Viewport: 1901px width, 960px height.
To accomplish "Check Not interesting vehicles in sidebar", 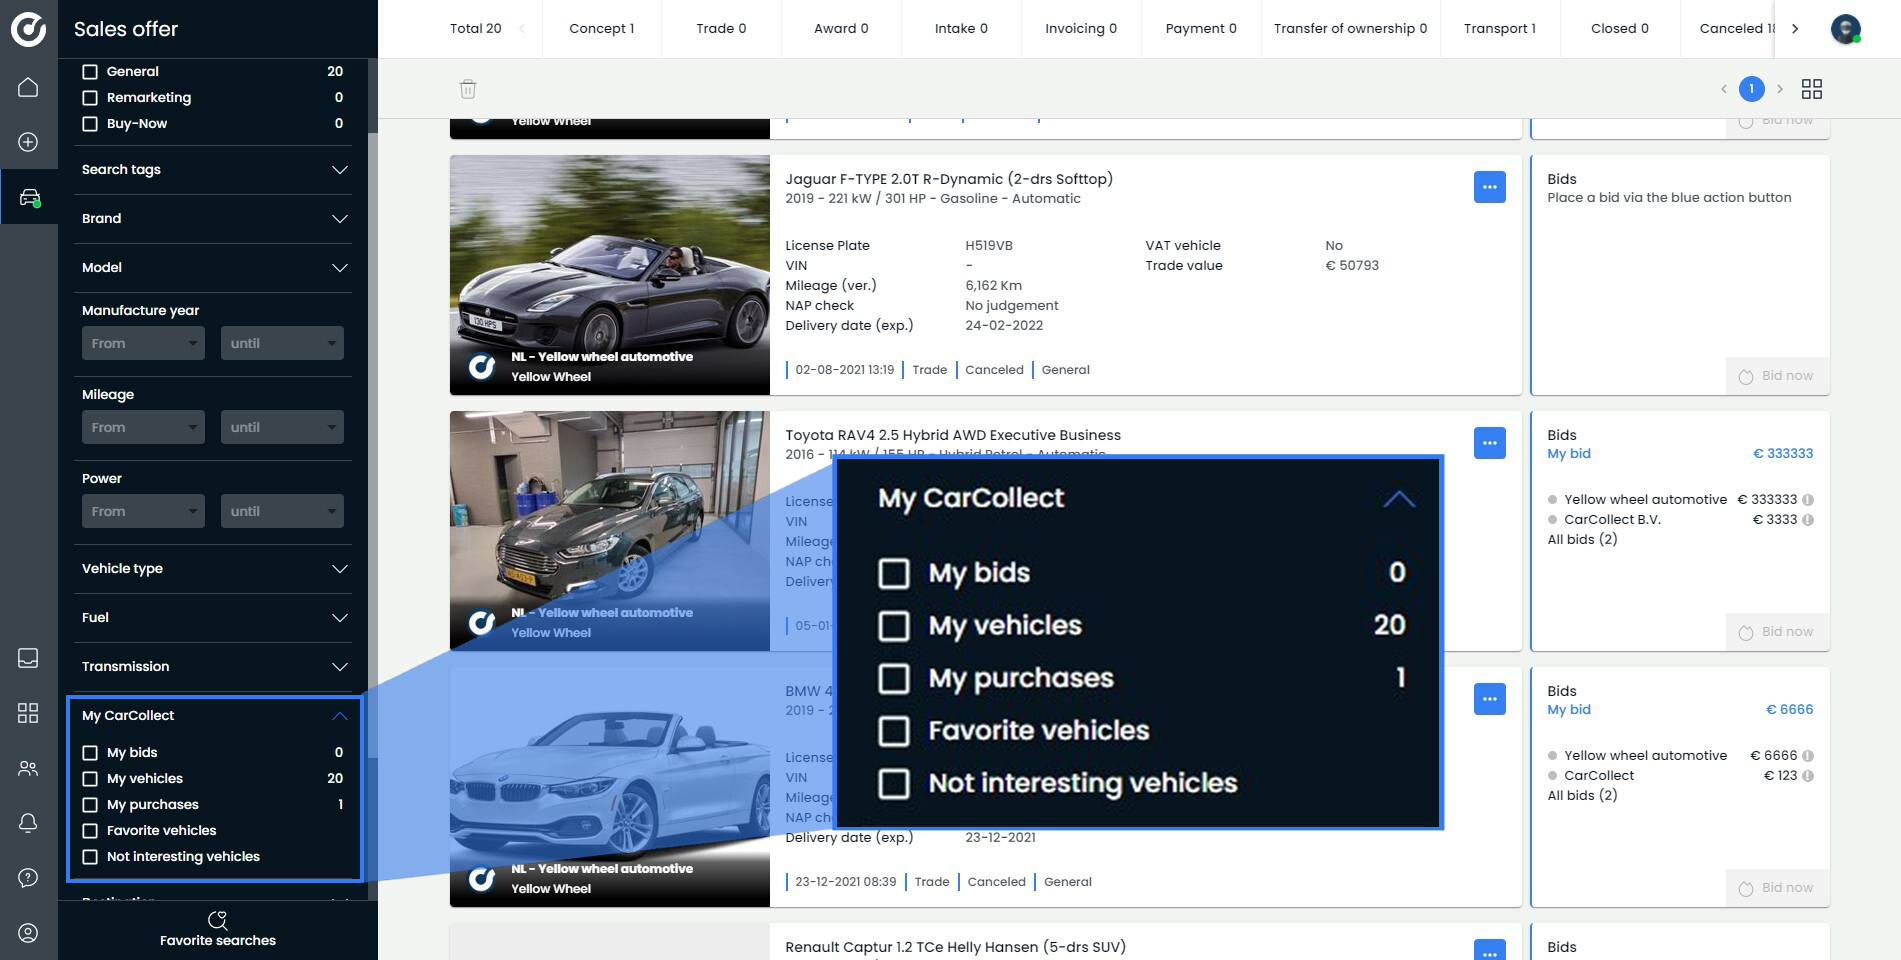I will click(90, 857).
